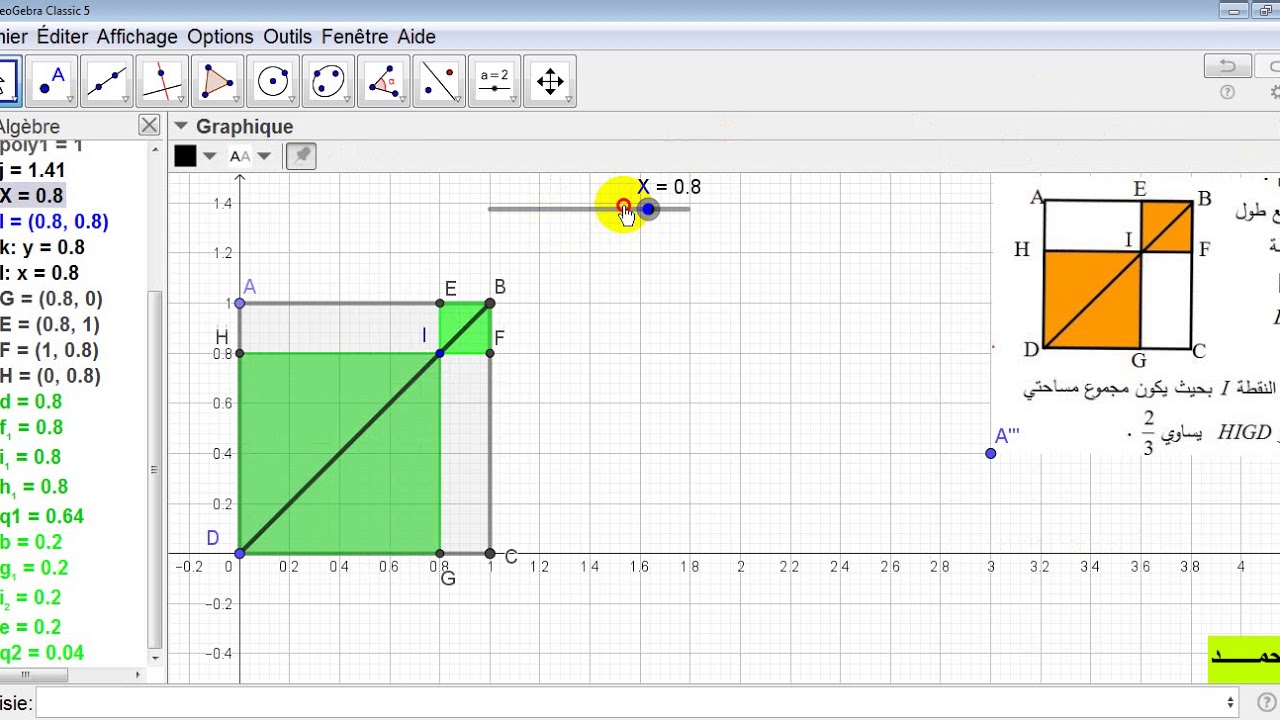Select the Polygon tool
Image resolution: width=1280 pixels, height=720 pixels.
(218, 82)
